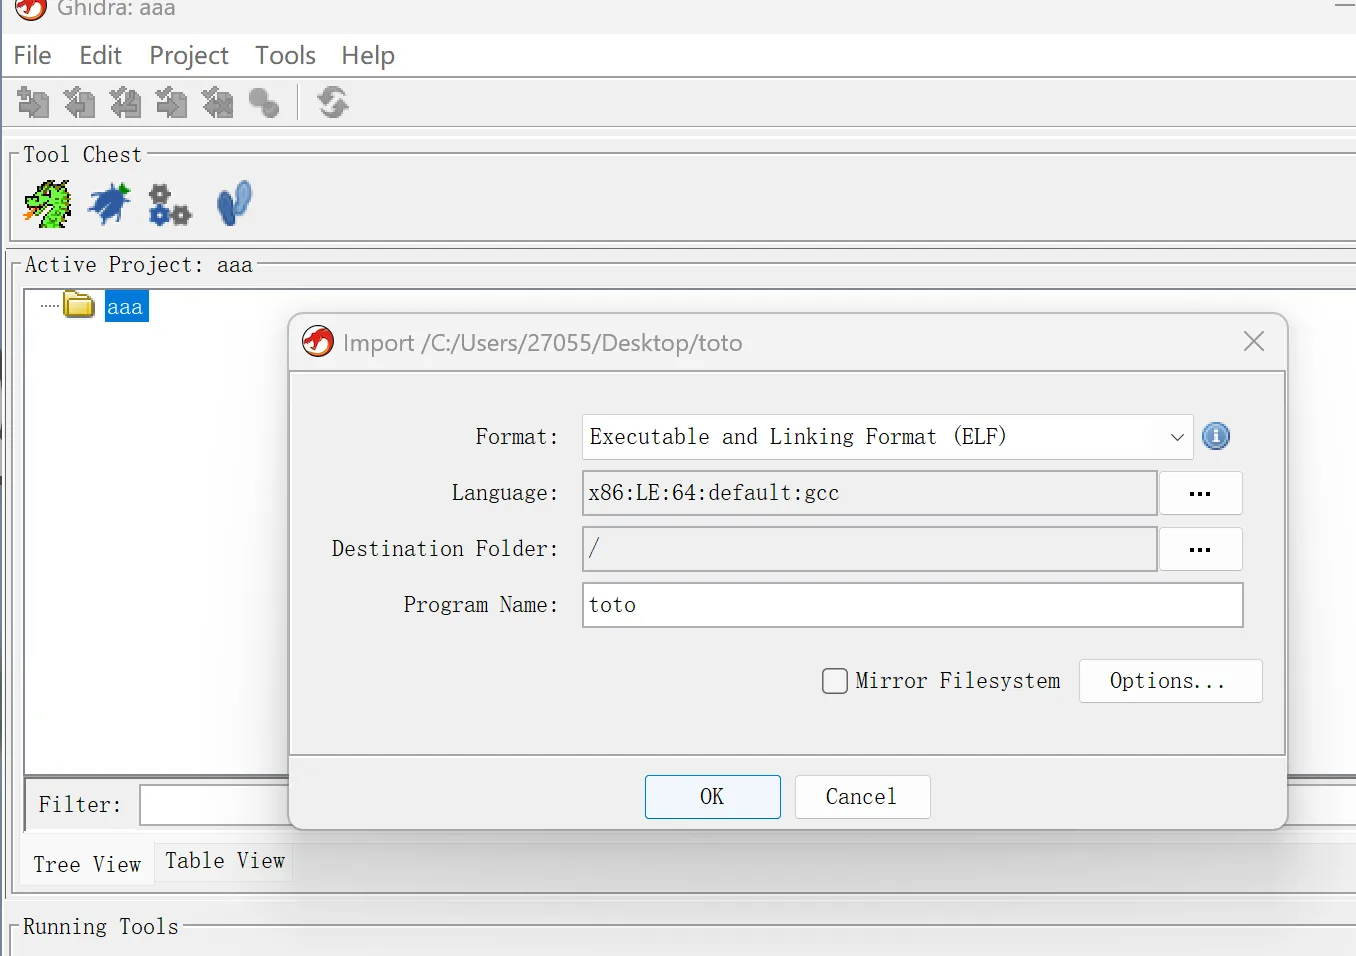Image resolution: width=1356 pixels, height=956 pixels.
Task: Launch the Version Tracking footprints tool
Action: pos(234,204)
